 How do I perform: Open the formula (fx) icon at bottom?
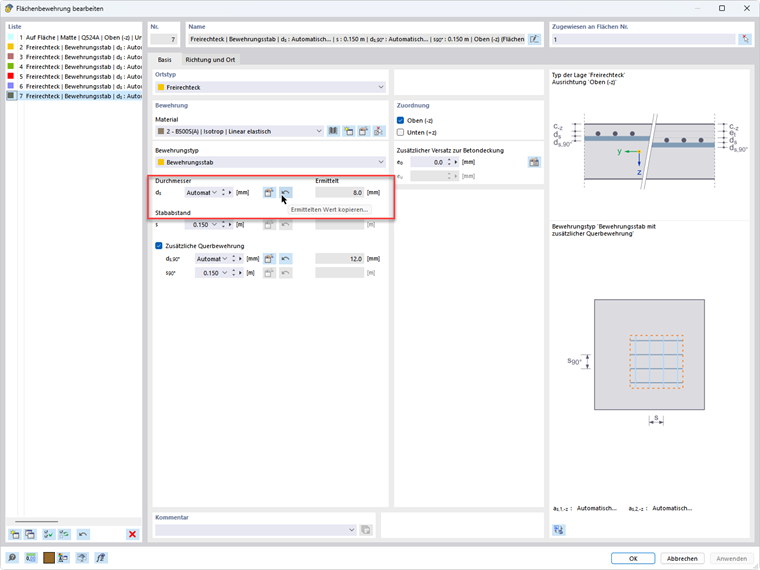(100, 558)
